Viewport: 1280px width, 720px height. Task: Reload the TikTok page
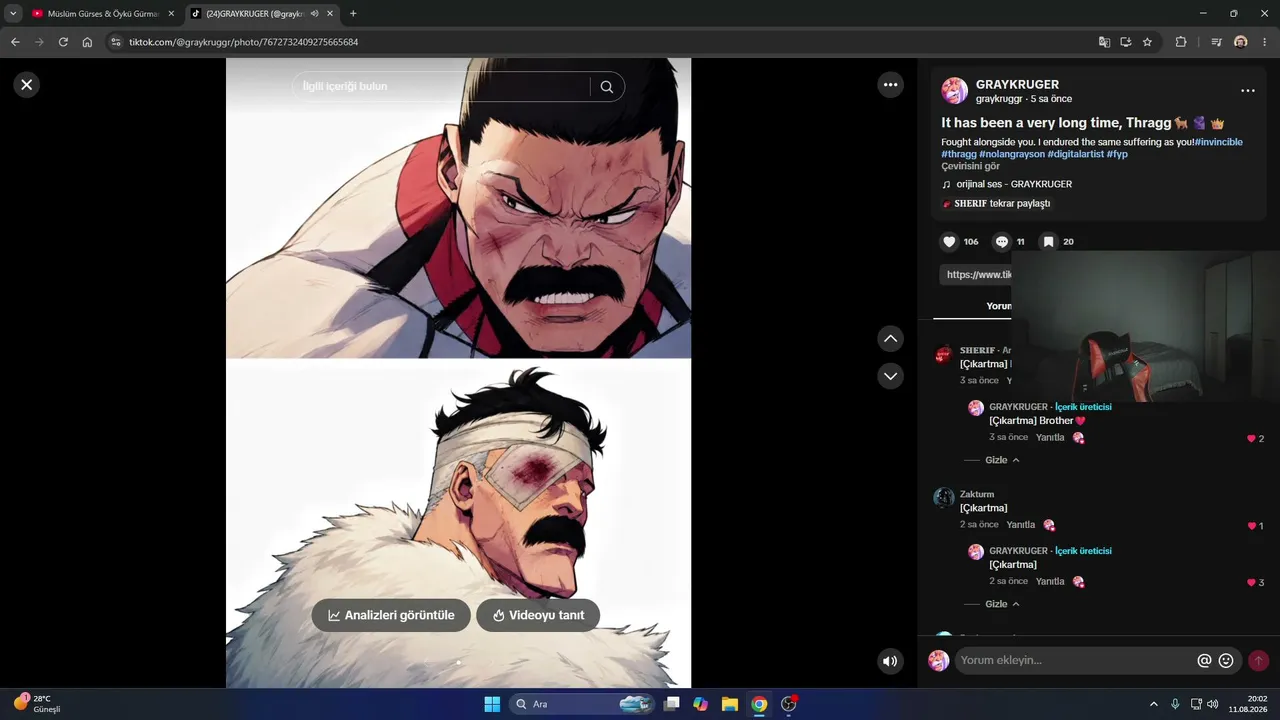pos(63,42)
